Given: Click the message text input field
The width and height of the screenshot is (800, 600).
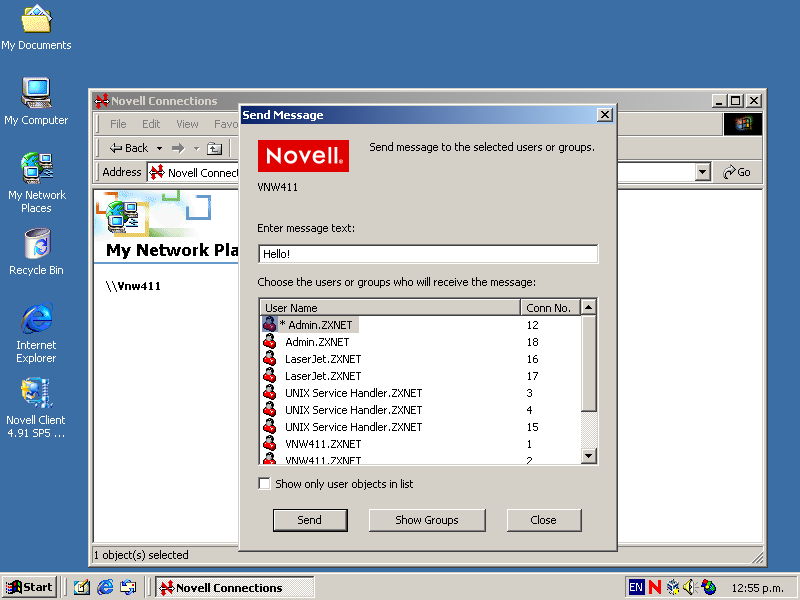Looking at the screenshot, I should pos(428,254).
